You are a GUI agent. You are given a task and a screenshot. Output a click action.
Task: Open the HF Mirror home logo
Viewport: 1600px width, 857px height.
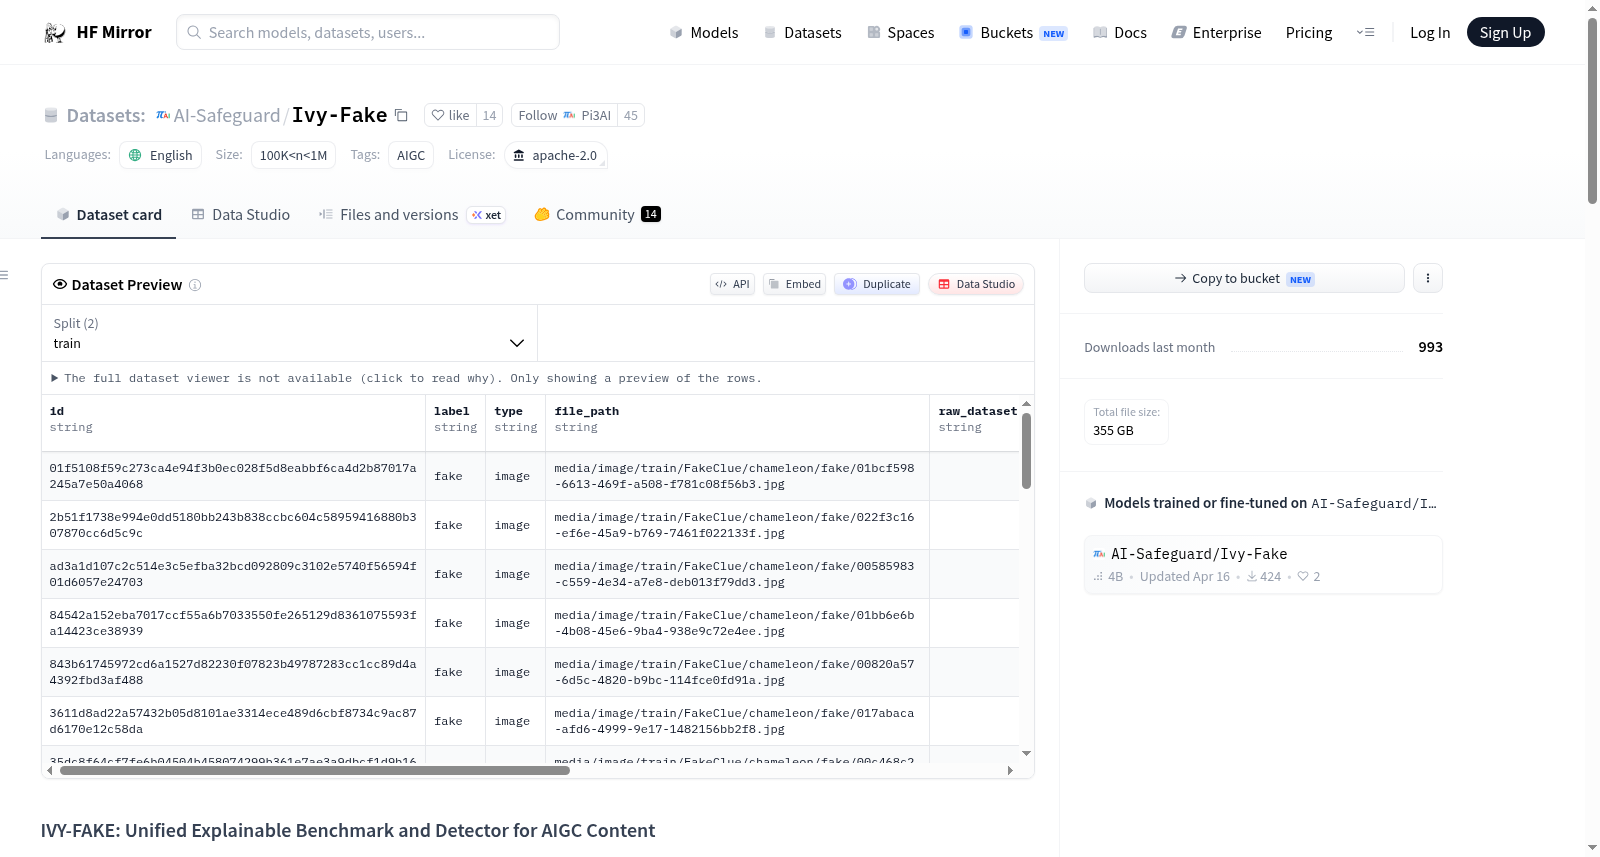coord(98,32)
